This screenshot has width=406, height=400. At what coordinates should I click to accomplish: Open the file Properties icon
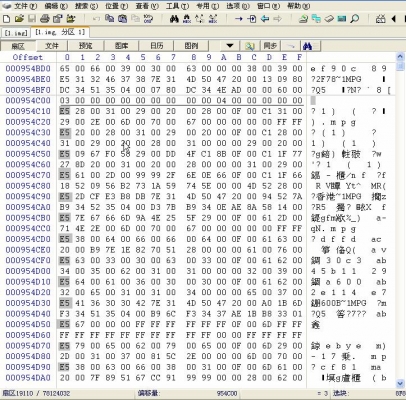coord(58,19)
